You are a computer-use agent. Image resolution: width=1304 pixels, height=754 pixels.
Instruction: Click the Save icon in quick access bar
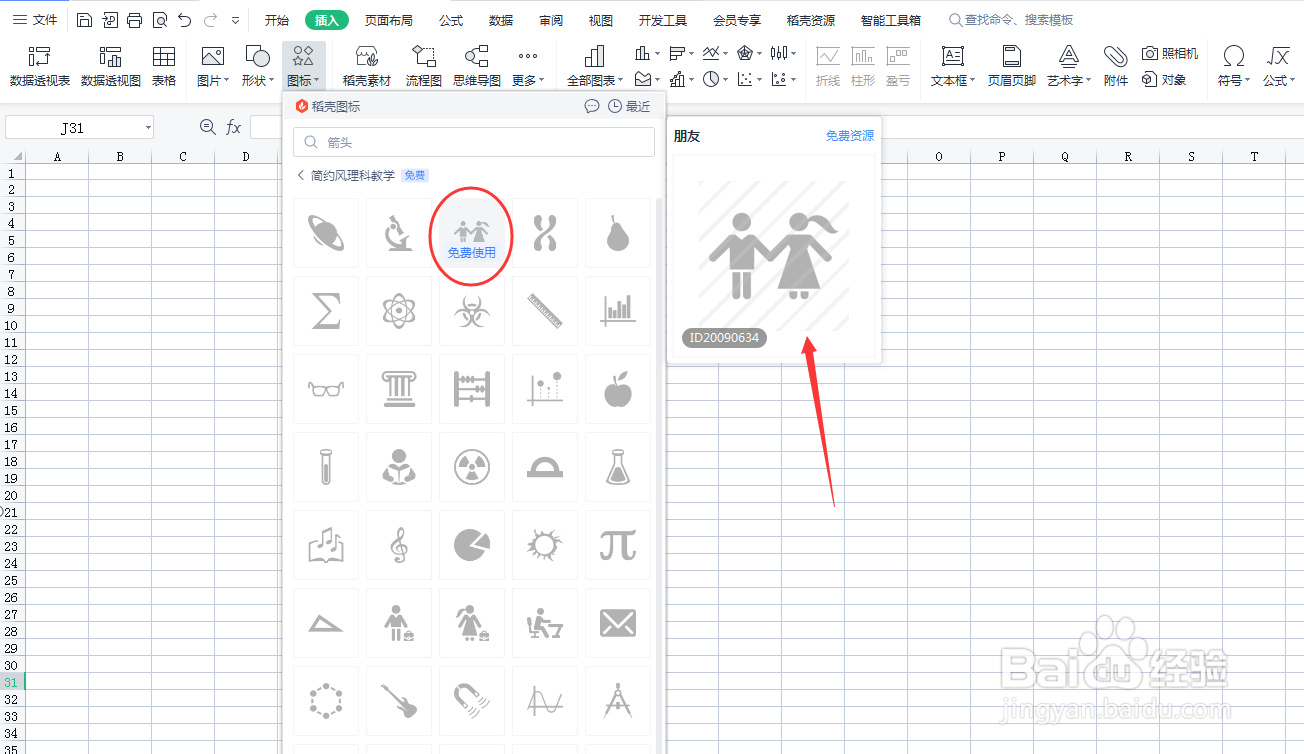coord(85,20)
